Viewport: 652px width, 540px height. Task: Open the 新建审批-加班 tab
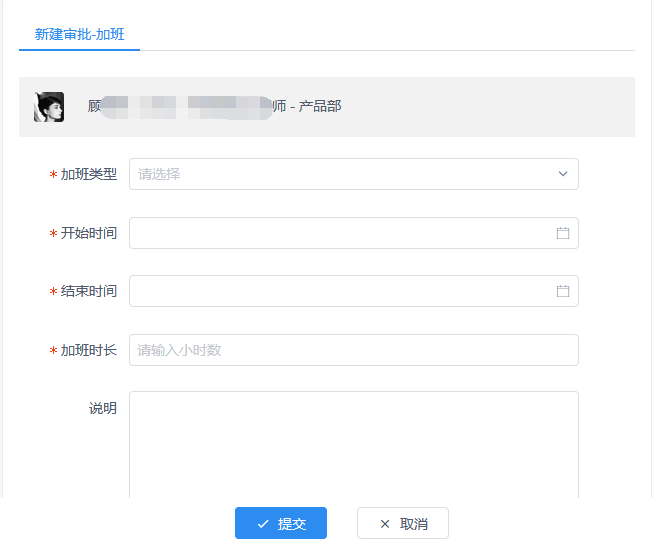pyautogui.click(x=79, y=34)
